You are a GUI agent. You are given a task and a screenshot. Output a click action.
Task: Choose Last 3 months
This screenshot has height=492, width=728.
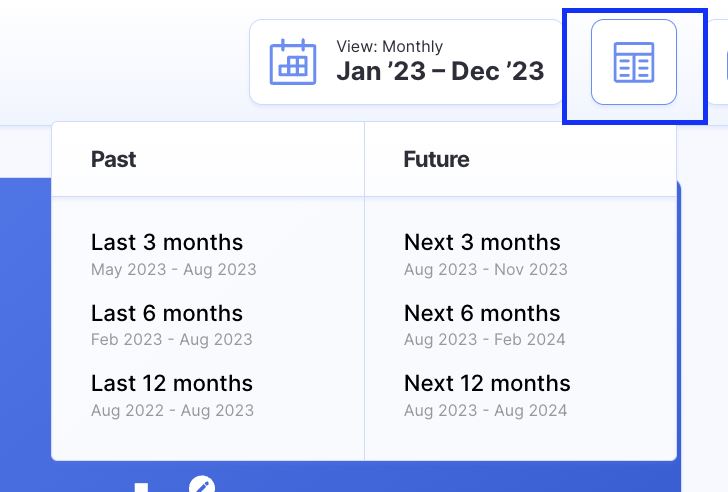(167, 242)
